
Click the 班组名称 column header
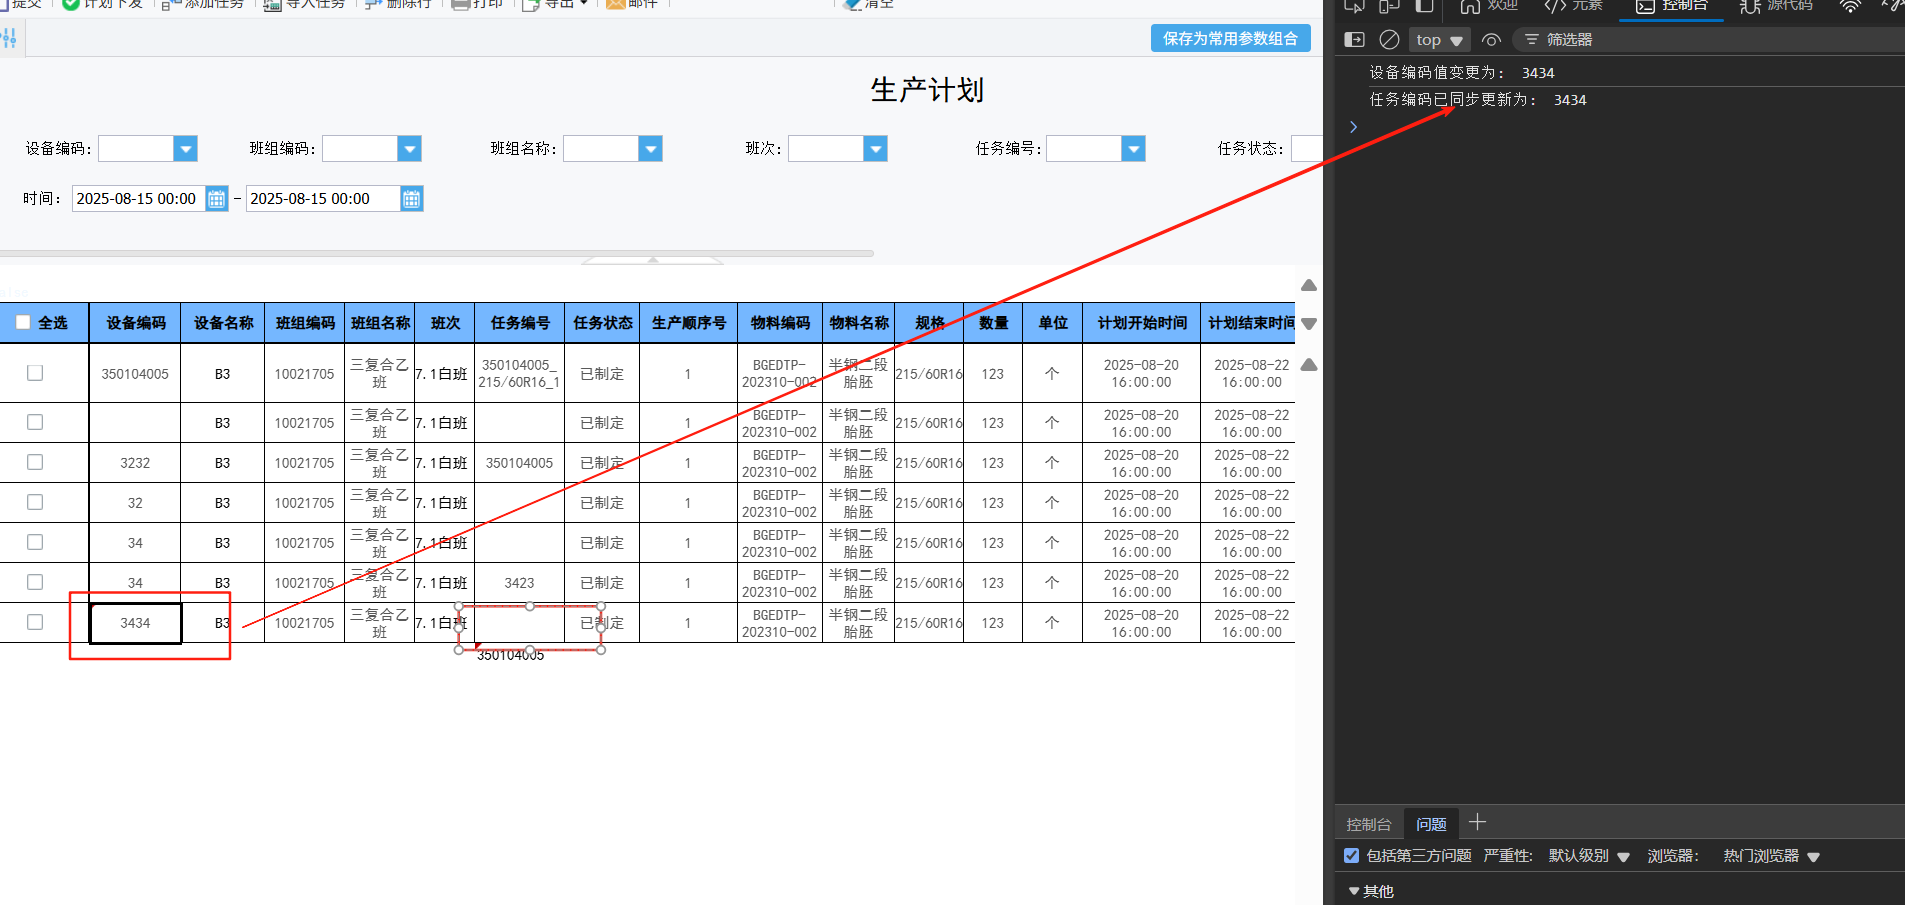coord(380,323)
